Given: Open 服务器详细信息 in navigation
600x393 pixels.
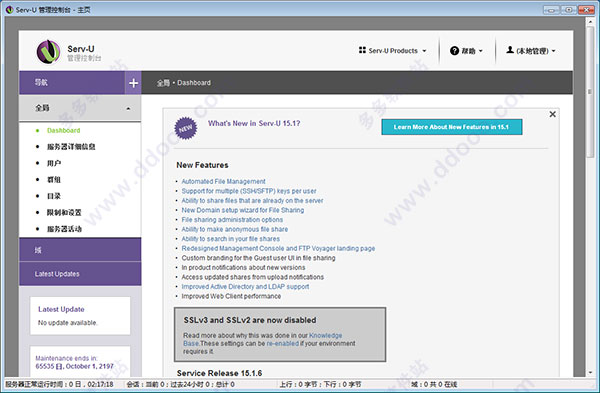Looking at the screenshot, I should (x=71, y=147).
